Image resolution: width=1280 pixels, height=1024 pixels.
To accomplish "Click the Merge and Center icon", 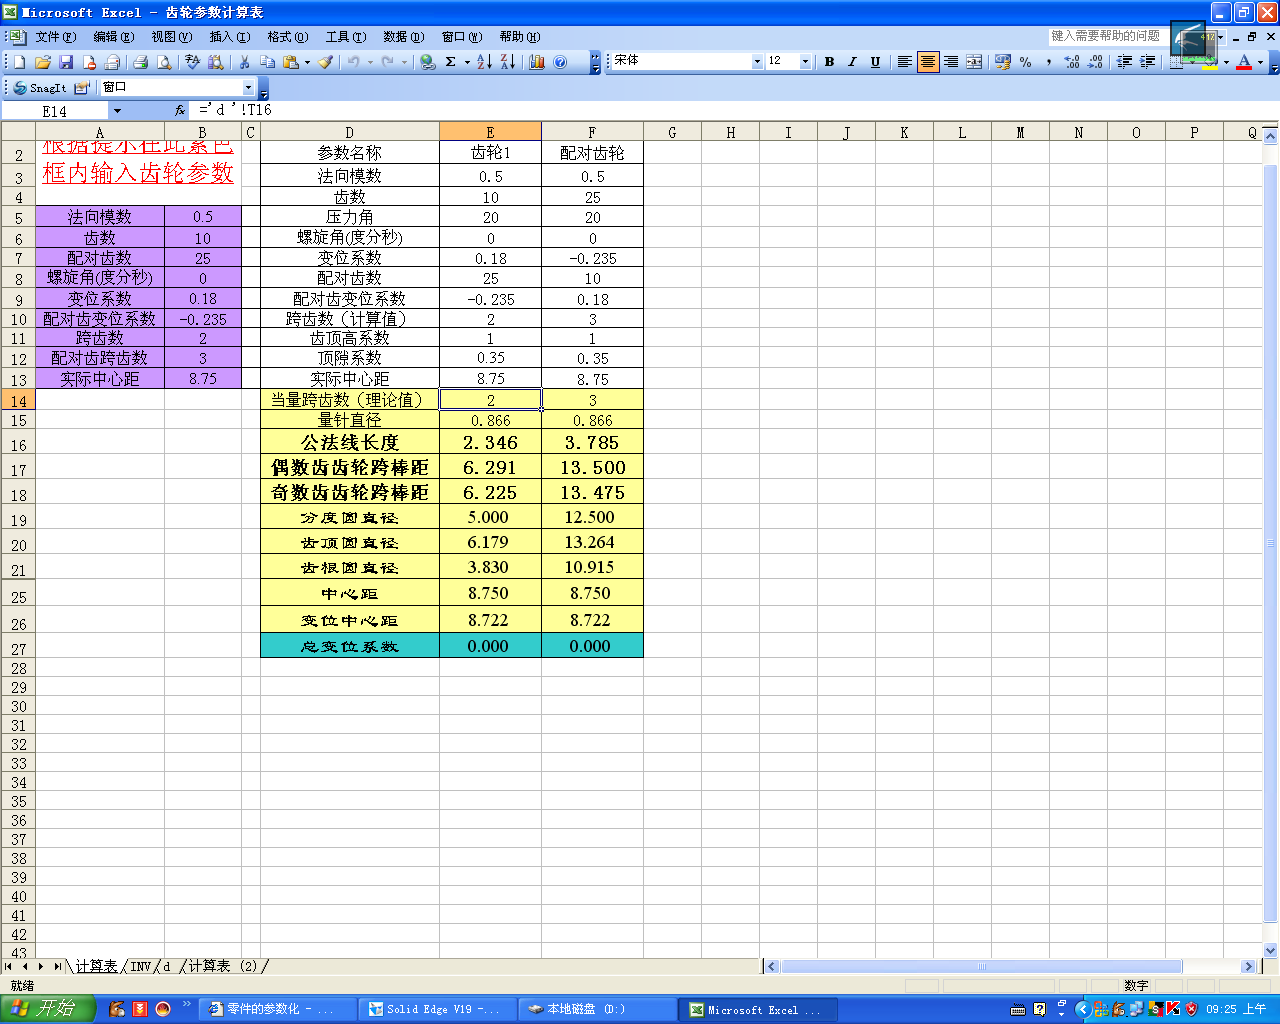I will click(x=974, y=62).
